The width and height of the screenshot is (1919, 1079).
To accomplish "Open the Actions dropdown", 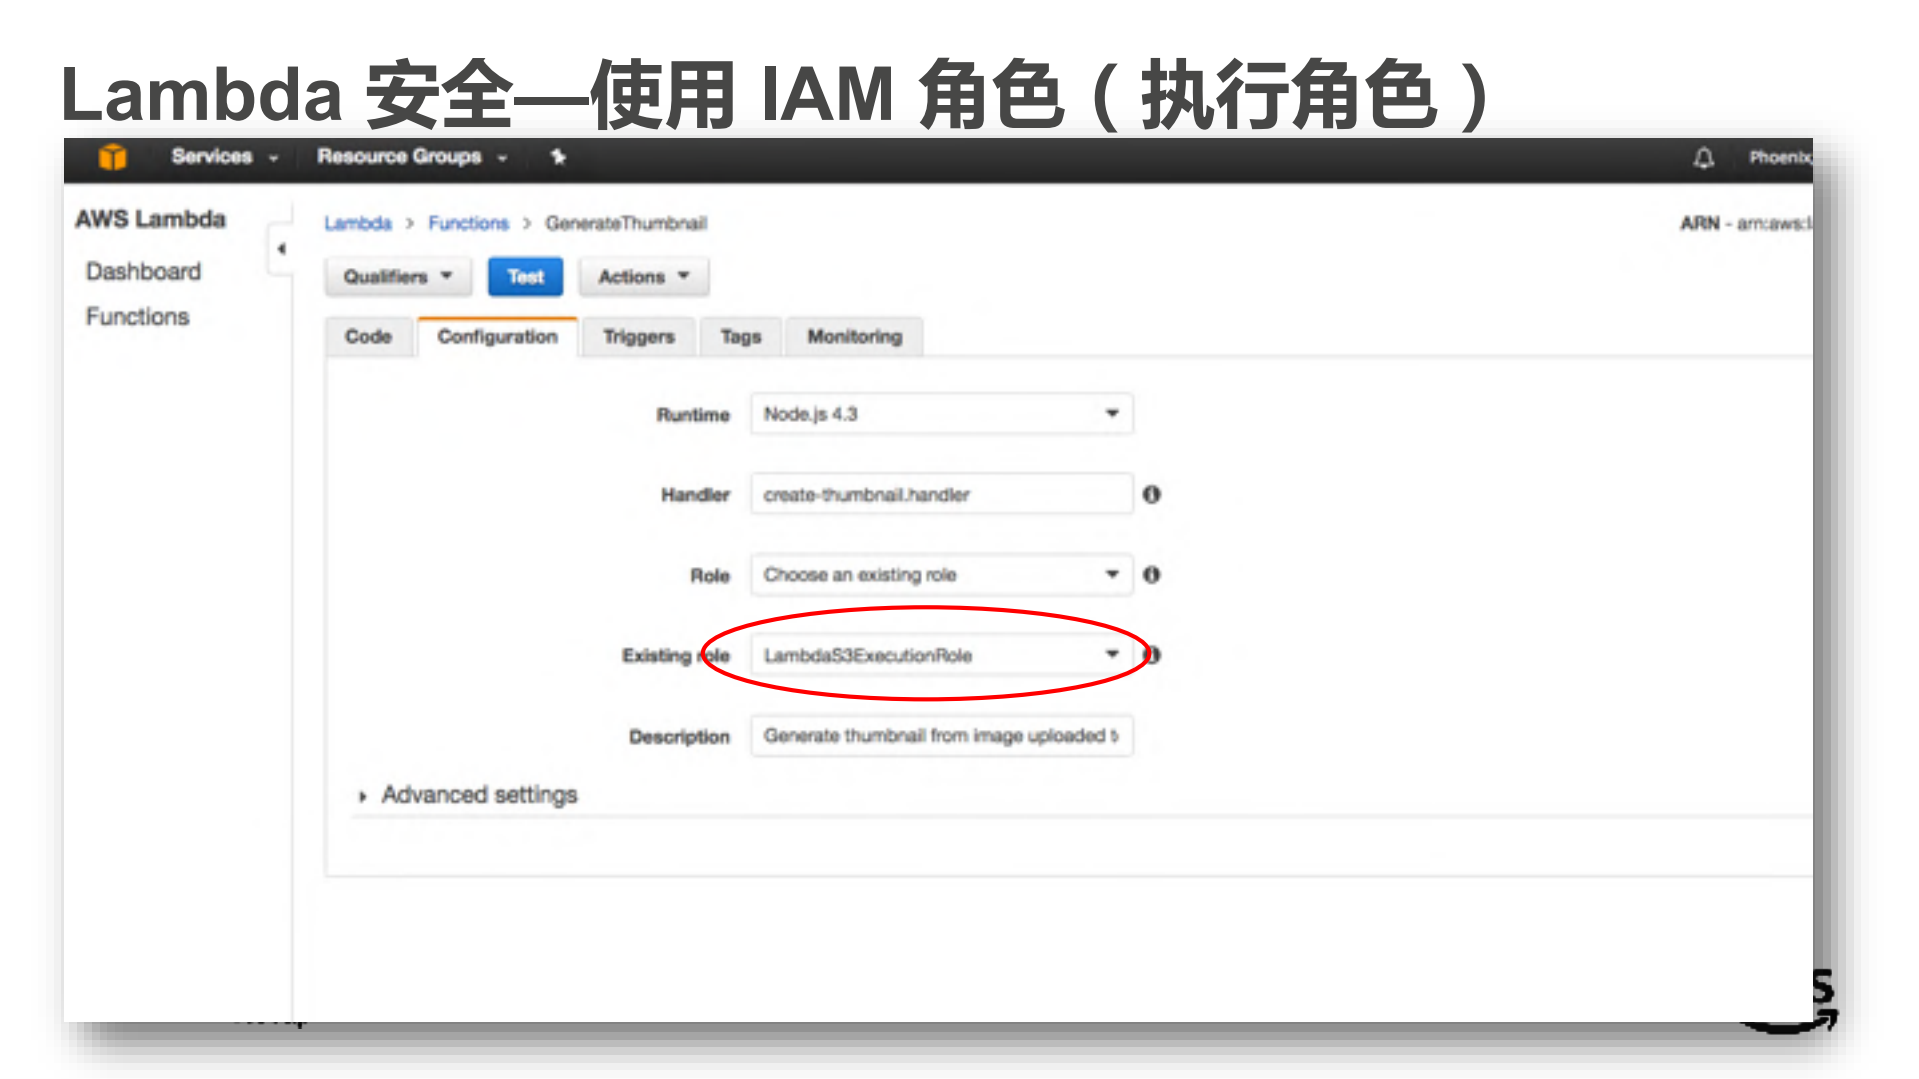I will (643, 277).
